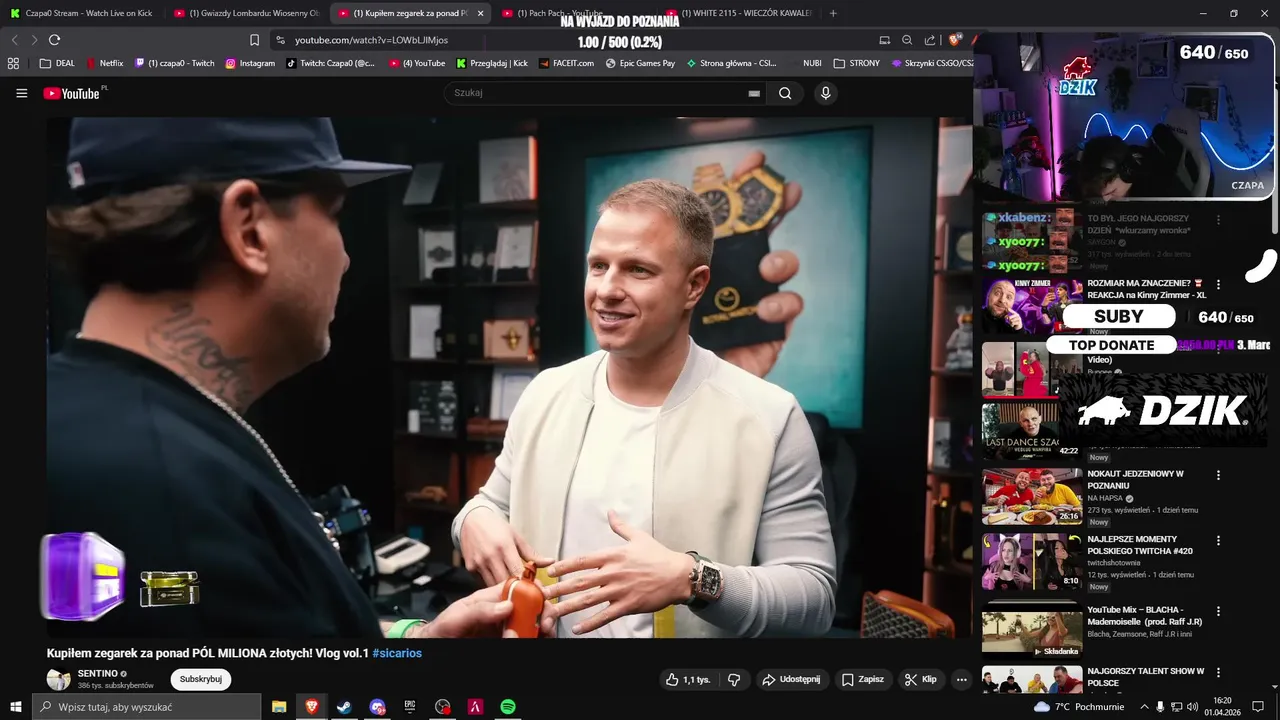This screenshot has height=720, width=1280.
Task: Open Steam from the taskbar
Action: (x=344, y=707)
